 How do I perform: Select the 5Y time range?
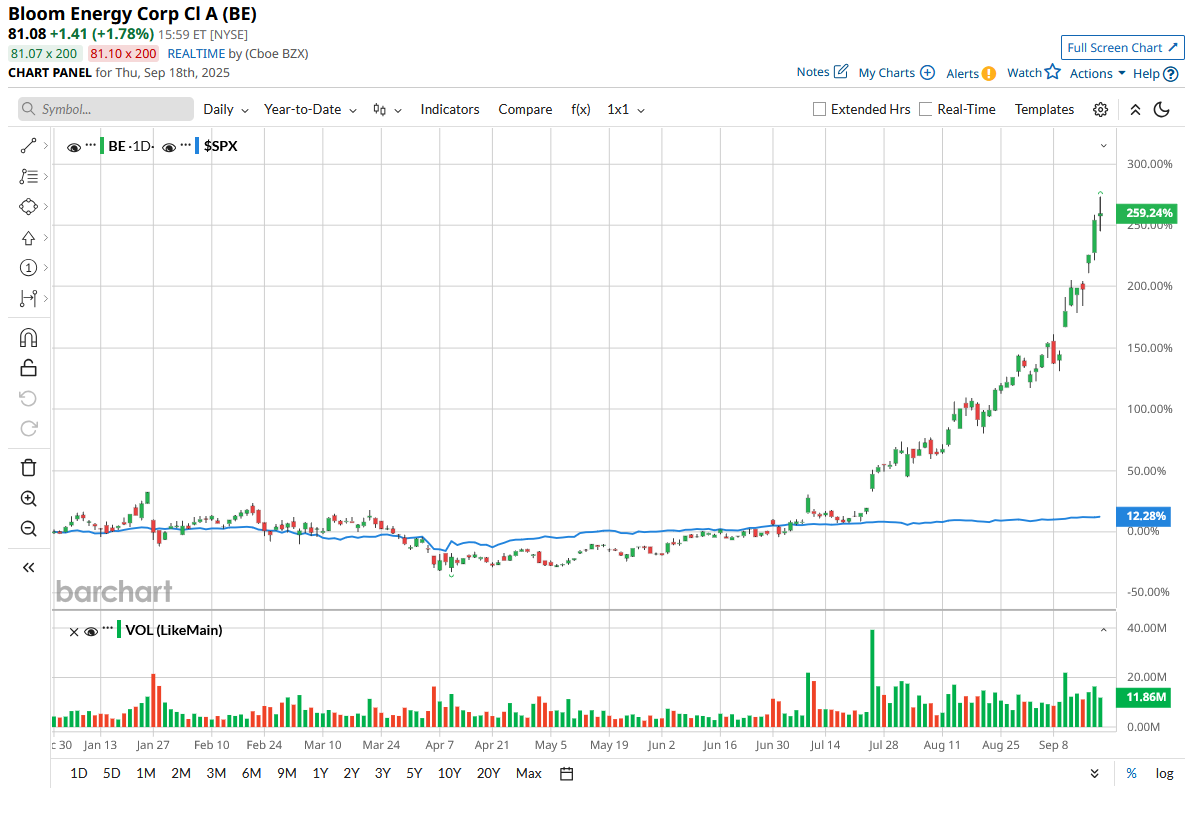414,774
